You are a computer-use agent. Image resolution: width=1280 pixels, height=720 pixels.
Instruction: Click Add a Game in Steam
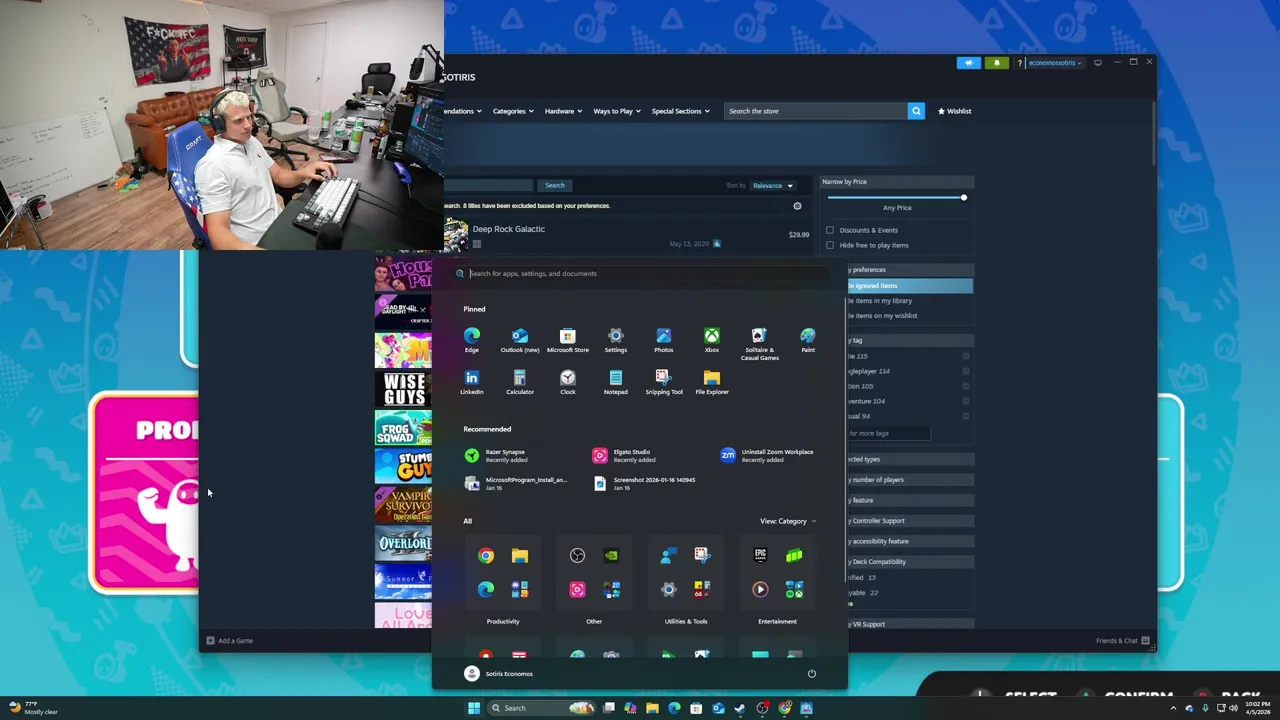click(229, 641)
